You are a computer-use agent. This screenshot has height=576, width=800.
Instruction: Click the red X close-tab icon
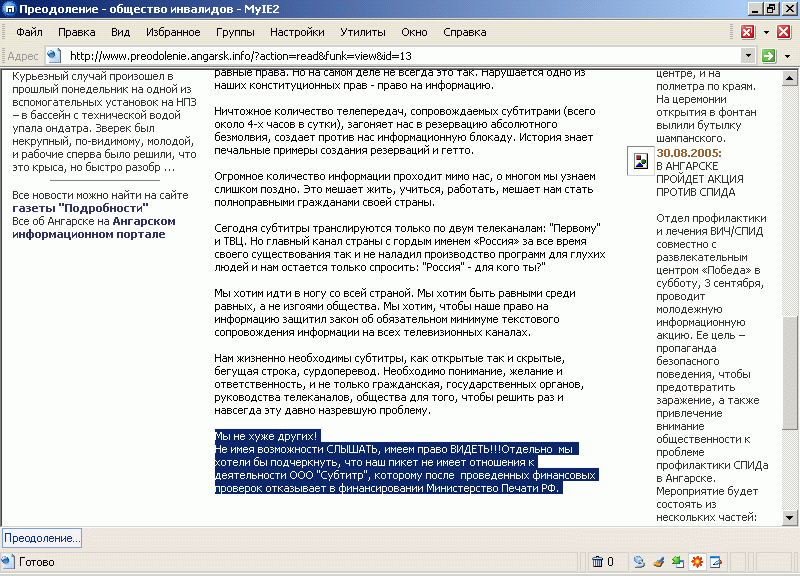coord(784,32)
